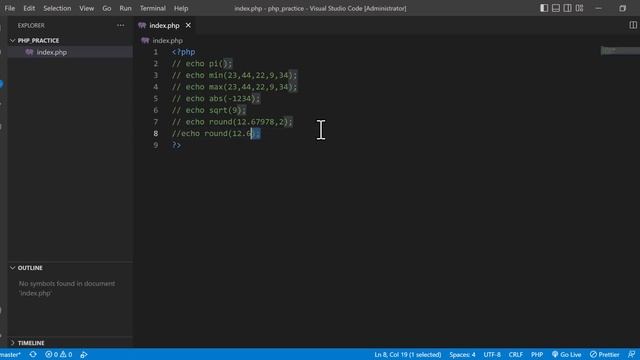Image resolution: width=640 pixels, height=360 pixels.
Task: Toggle bottom panel layout icon
Action: (556, 8)
